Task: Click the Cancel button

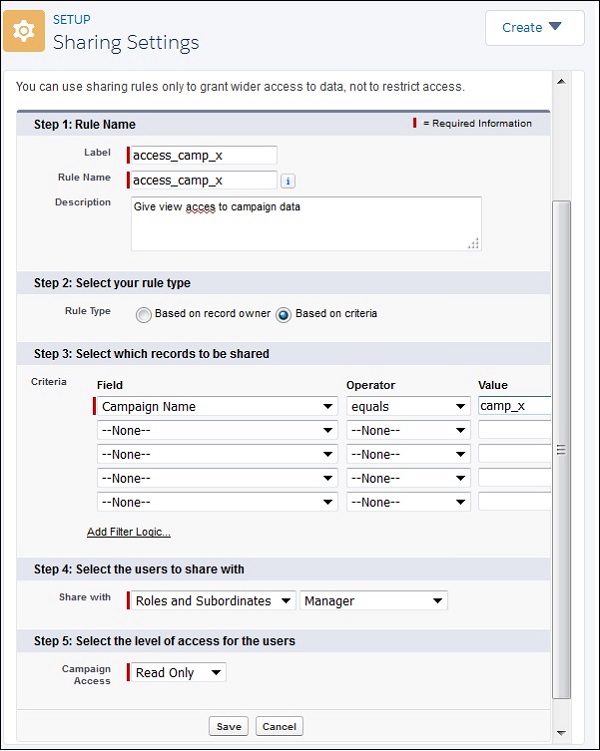Action: click(279, 726)
